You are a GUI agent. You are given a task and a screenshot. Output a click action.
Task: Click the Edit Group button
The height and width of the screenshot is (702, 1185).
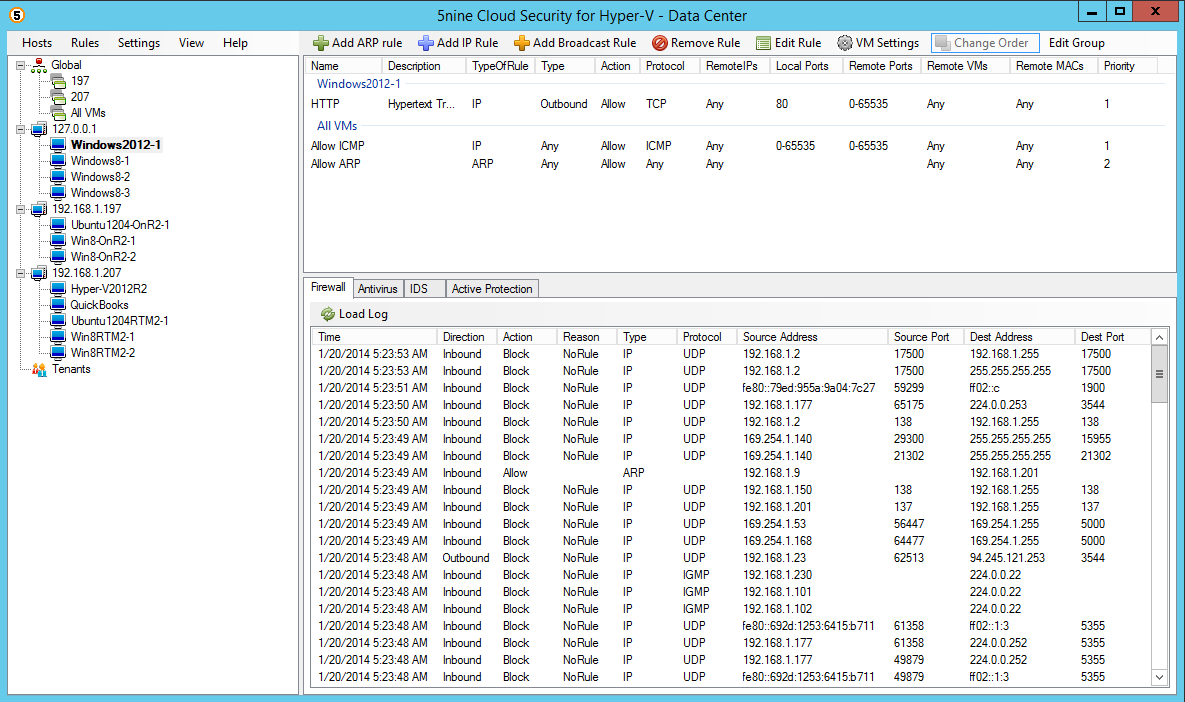(1076, 43)
